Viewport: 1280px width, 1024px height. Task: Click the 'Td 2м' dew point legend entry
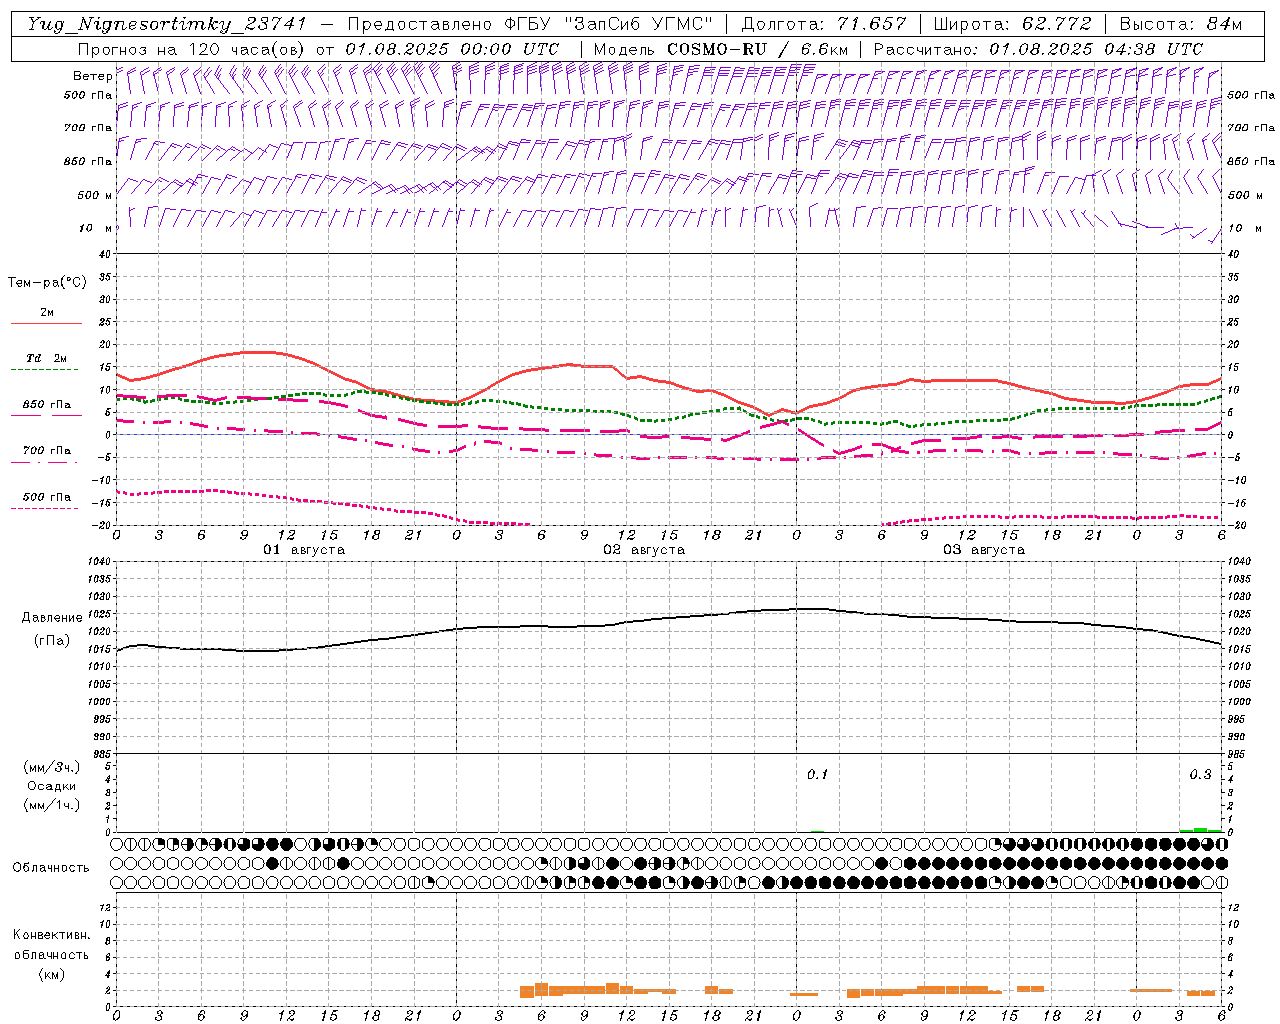46,358
